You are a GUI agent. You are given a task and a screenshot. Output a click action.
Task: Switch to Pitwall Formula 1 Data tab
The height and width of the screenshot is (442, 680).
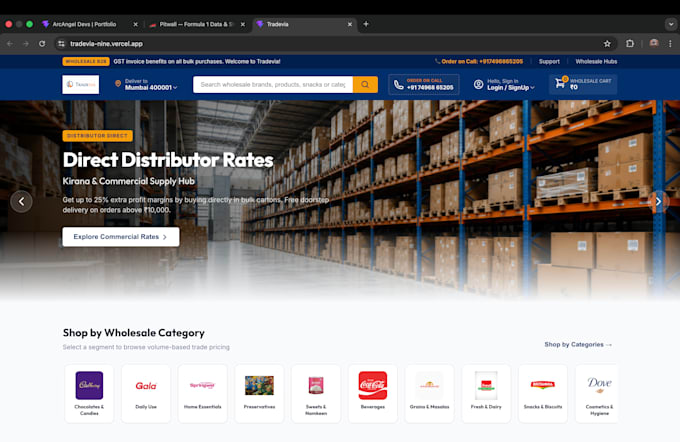(195, 24)
